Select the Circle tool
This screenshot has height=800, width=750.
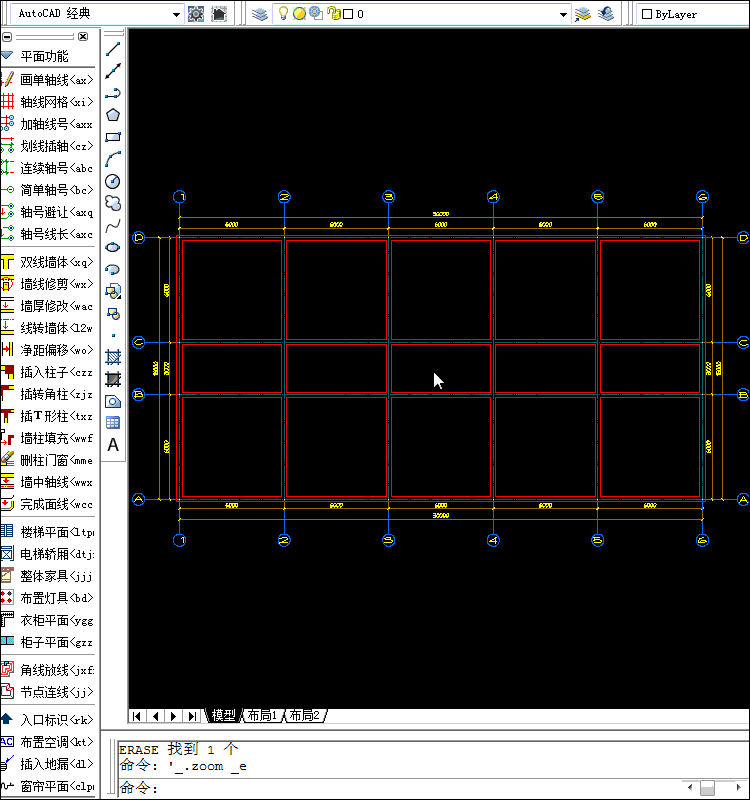[113, 181]
